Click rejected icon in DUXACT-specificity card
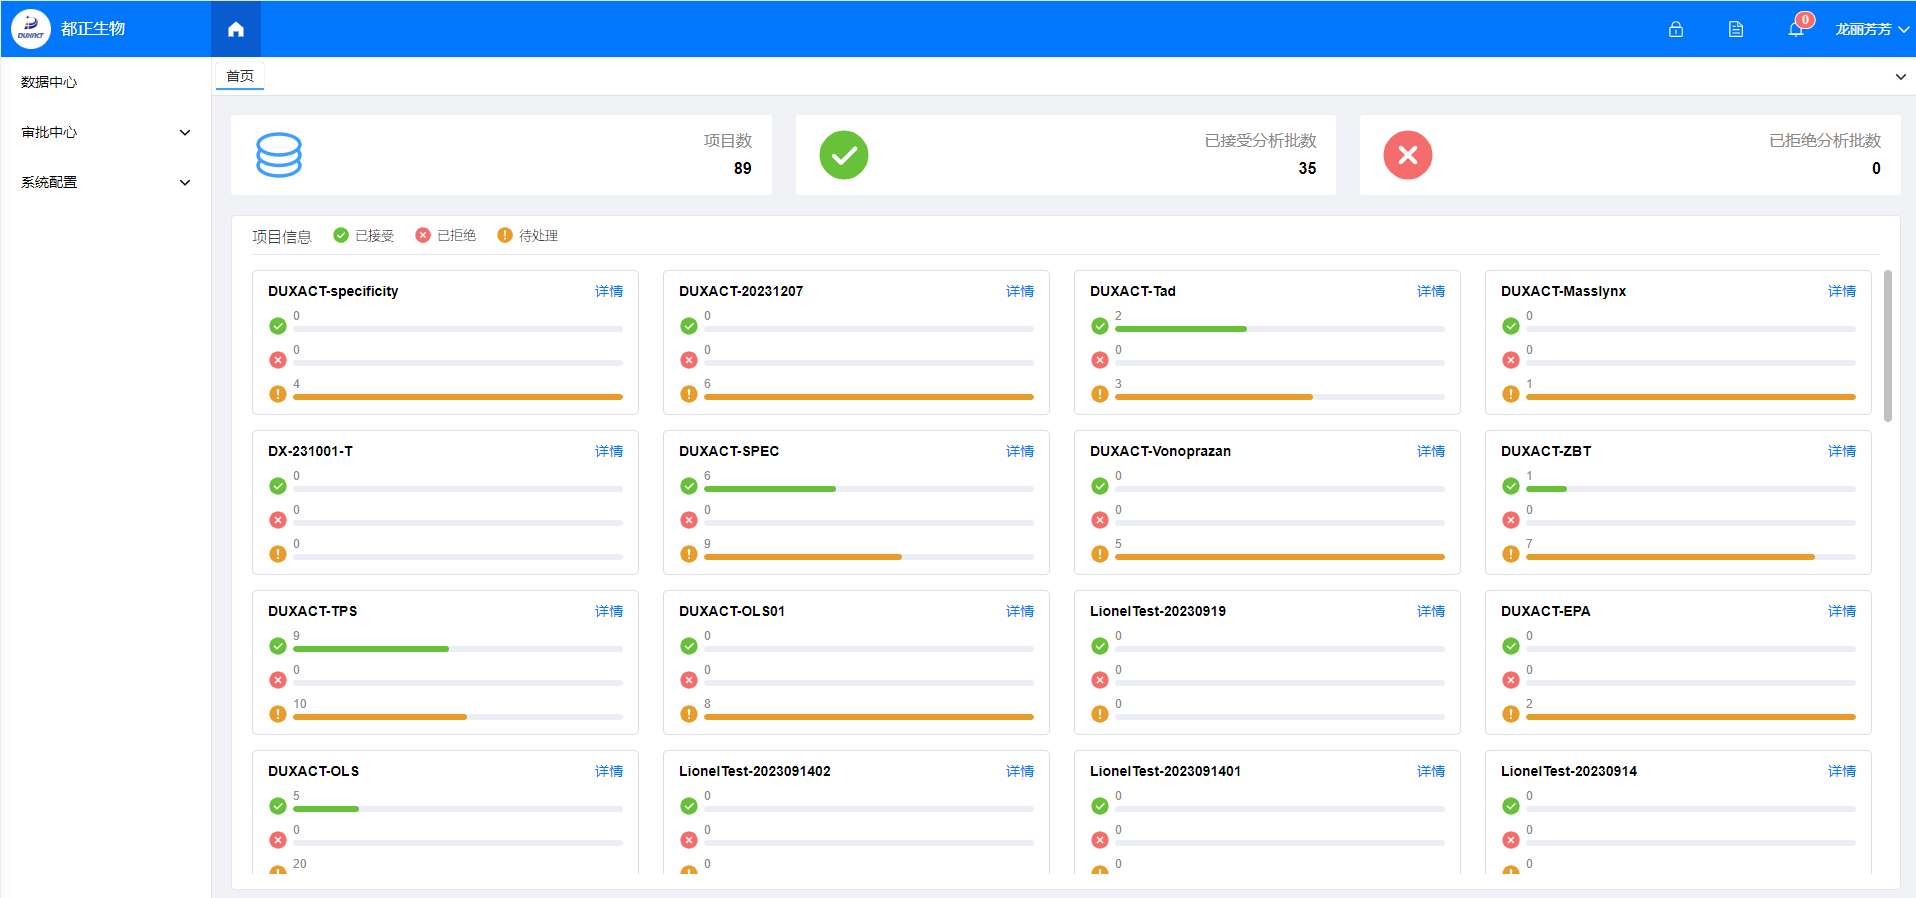 tap(278, 360)
